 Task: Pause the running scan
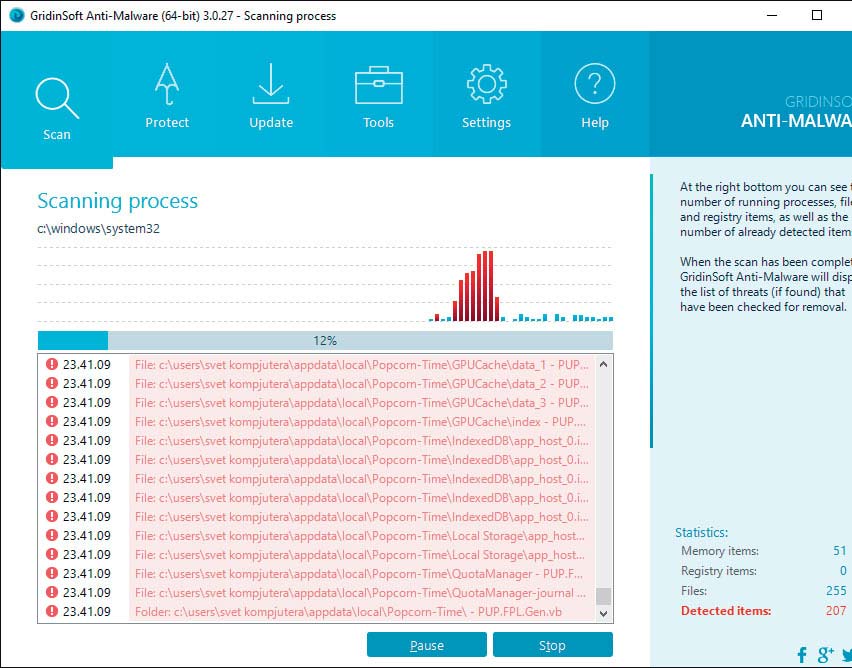pos(427,645)
